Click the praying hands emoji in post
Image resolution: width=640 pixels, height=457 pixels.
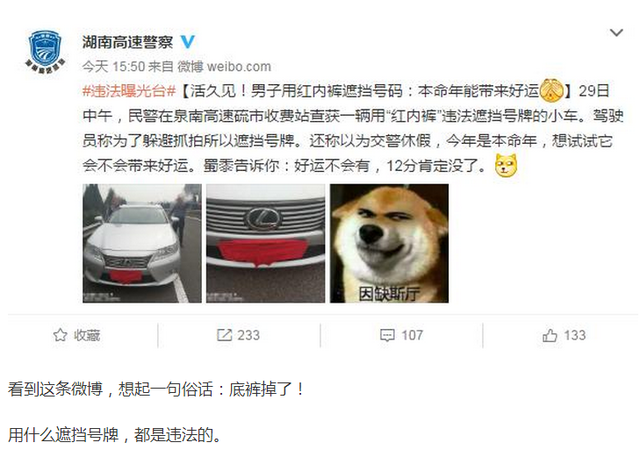click(x=551, y=90)
